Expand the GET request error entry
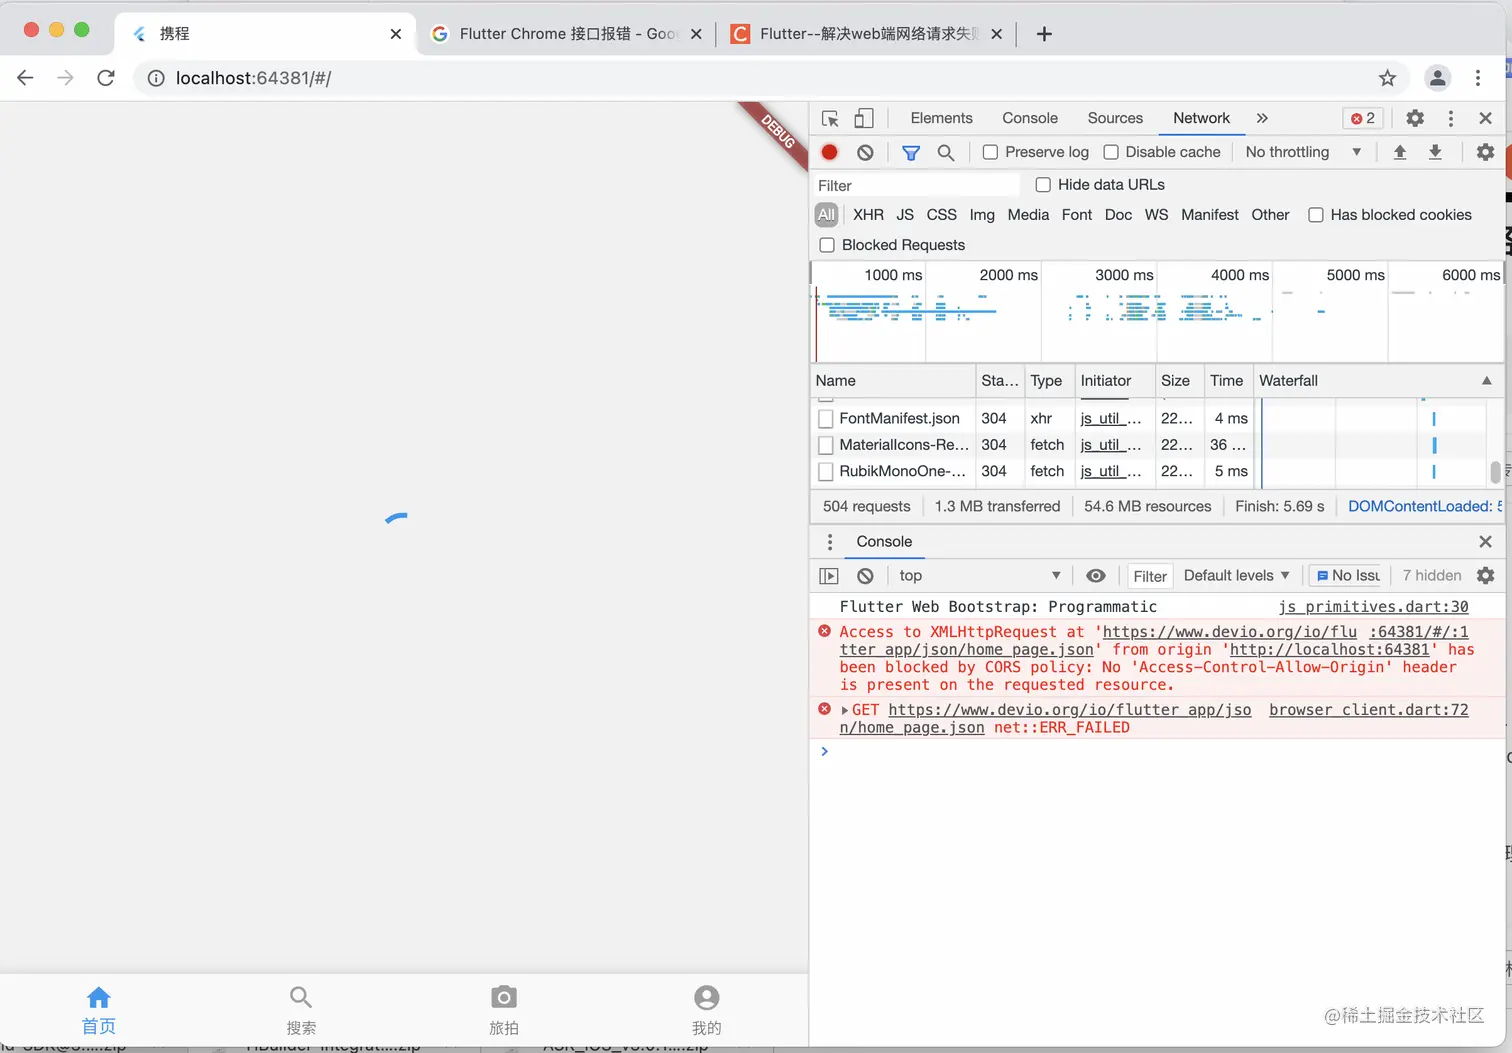This screenshot has height=1053, width=1512. click(x=845, y=710)
